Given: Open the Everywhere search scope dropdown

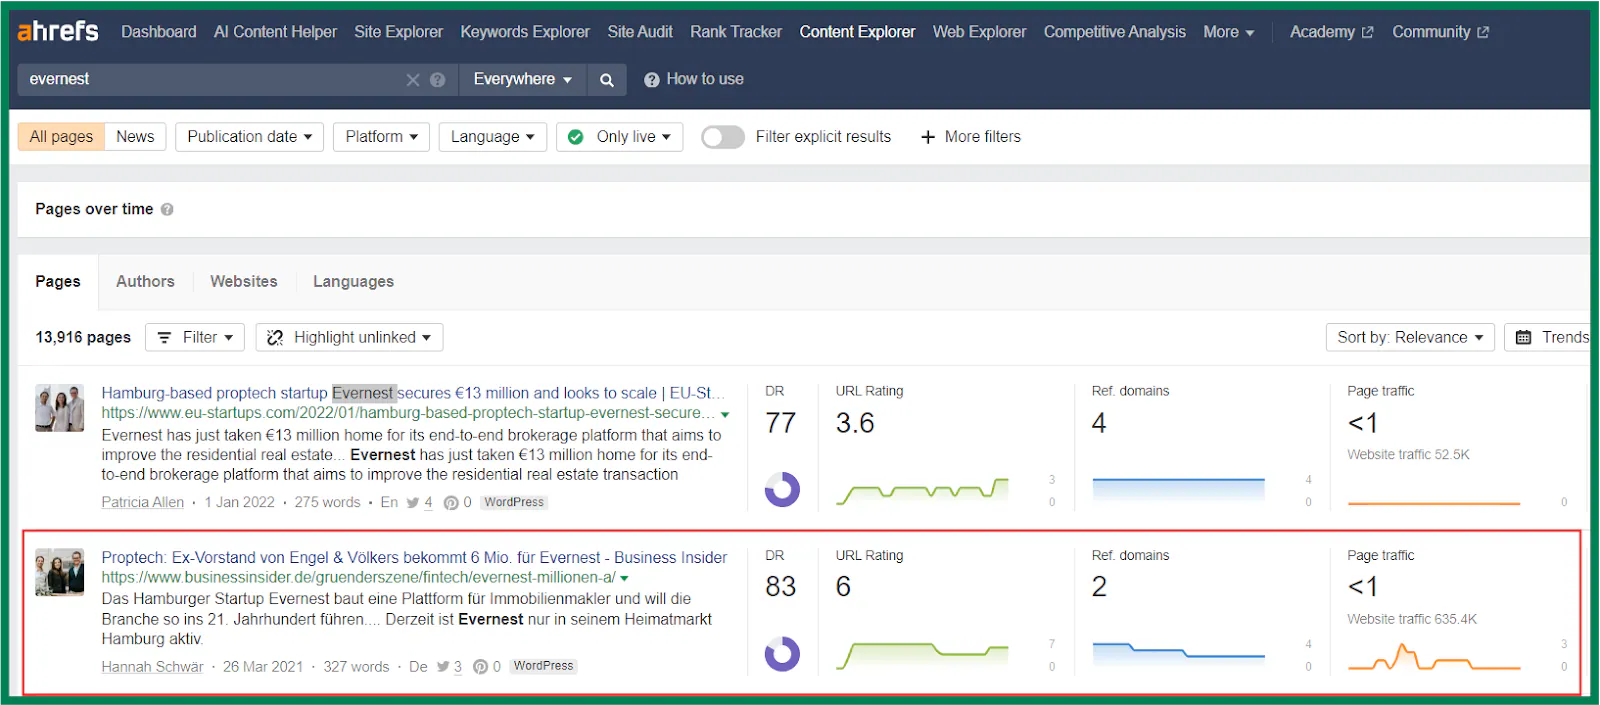Looking at the screenshot, I should click(x=522, y=80).
